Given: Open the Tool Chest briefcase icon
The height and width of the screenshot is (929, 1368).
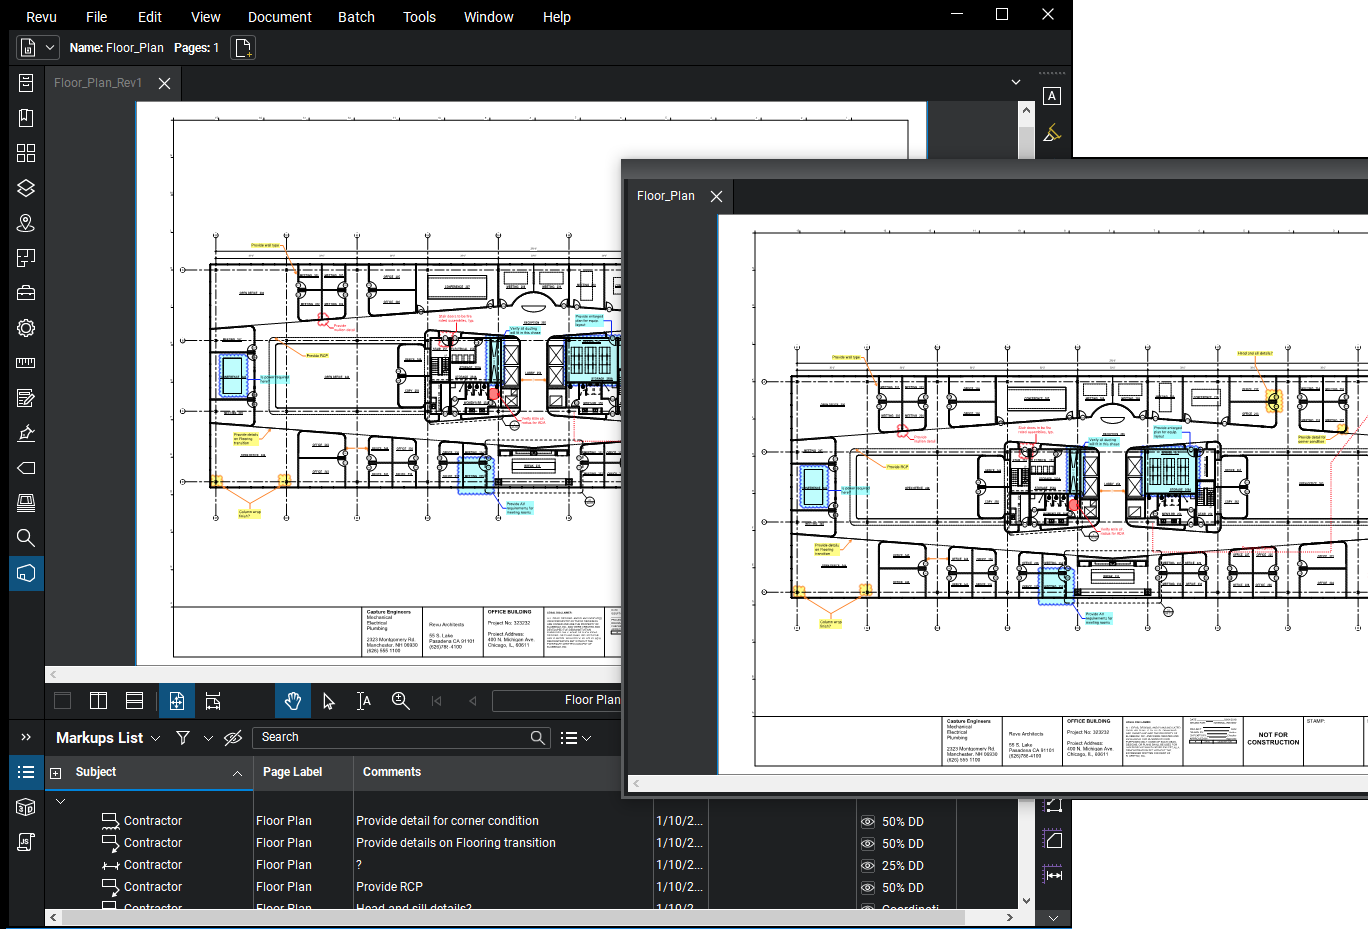Looking at the screenshot, I should pos(26,293).
